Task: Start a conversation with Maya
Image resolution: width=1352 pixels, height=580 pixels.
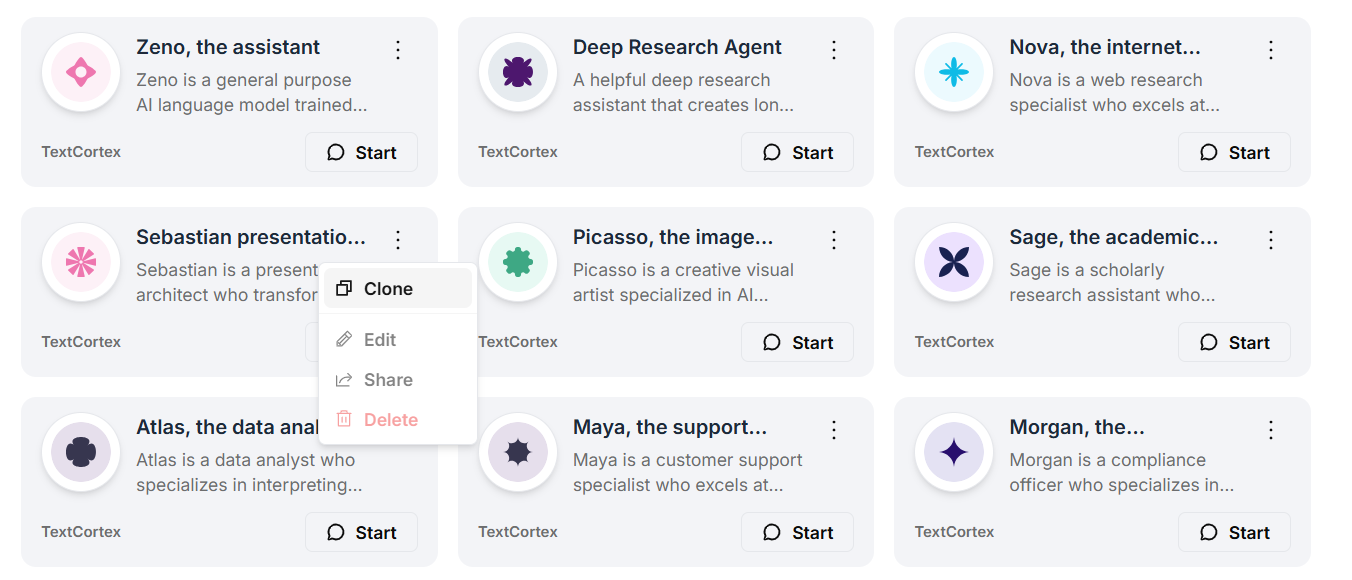Action: [797, 532]
